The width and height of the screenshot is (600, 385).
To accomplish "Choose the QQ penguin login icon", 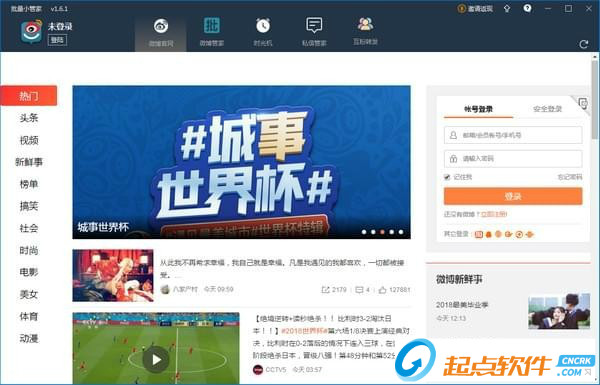I will click(x=489, y=234).
